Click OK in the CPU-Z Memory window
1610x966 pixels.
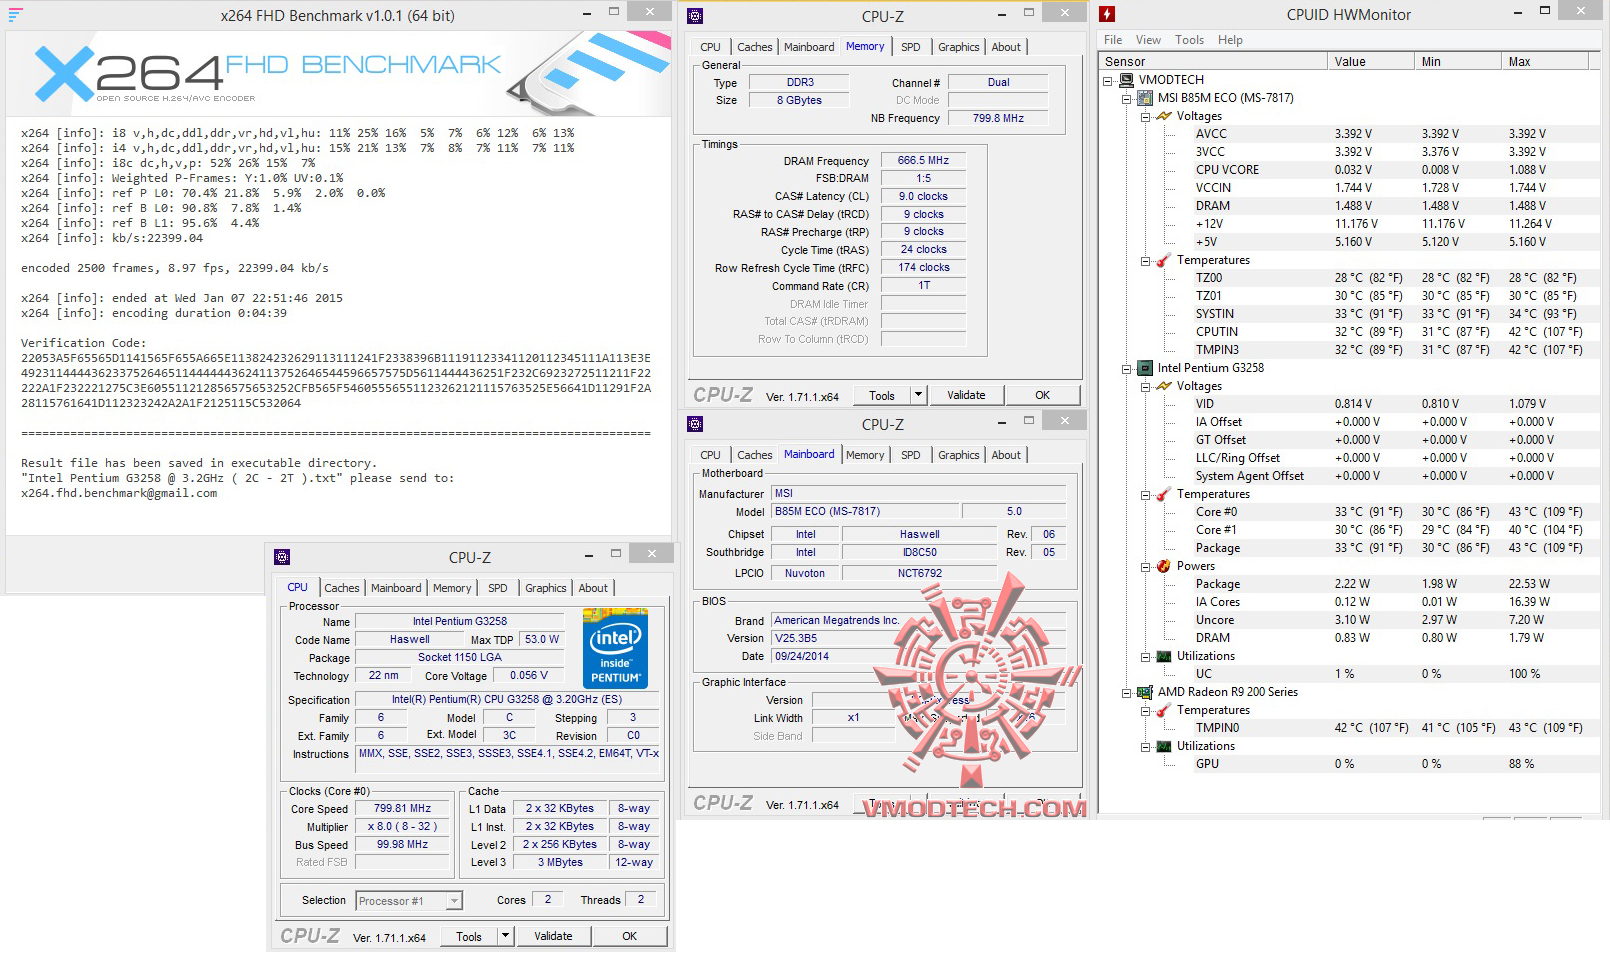[1042, 395]
